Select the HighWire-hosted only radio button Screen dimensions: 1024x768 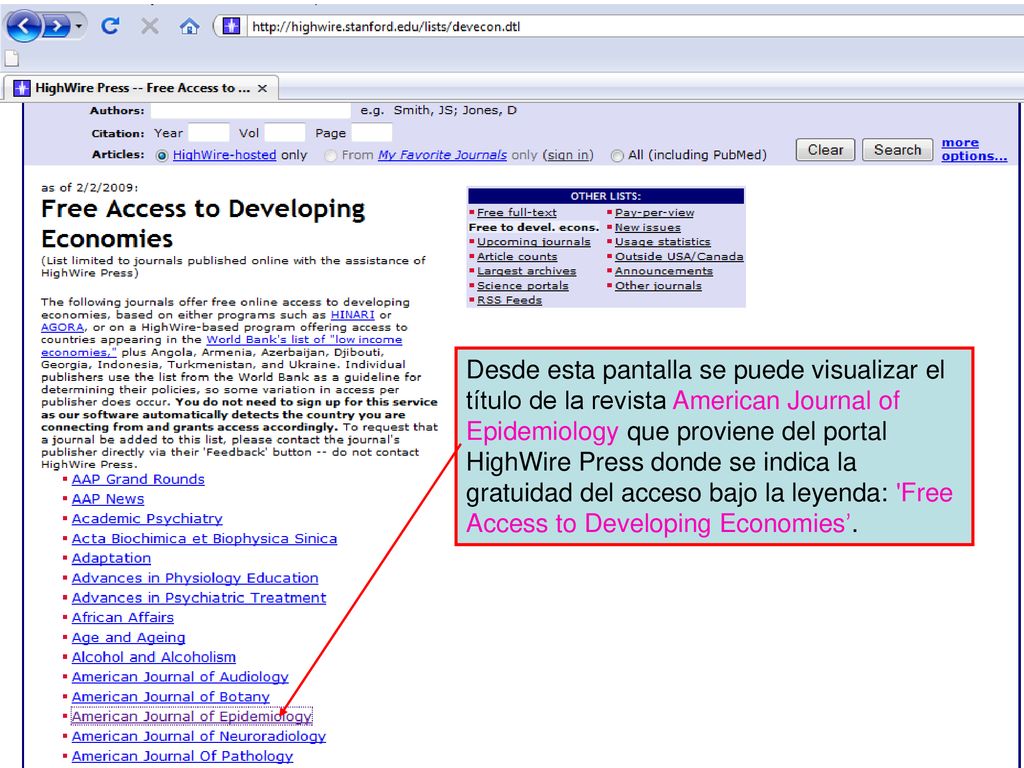161,155
